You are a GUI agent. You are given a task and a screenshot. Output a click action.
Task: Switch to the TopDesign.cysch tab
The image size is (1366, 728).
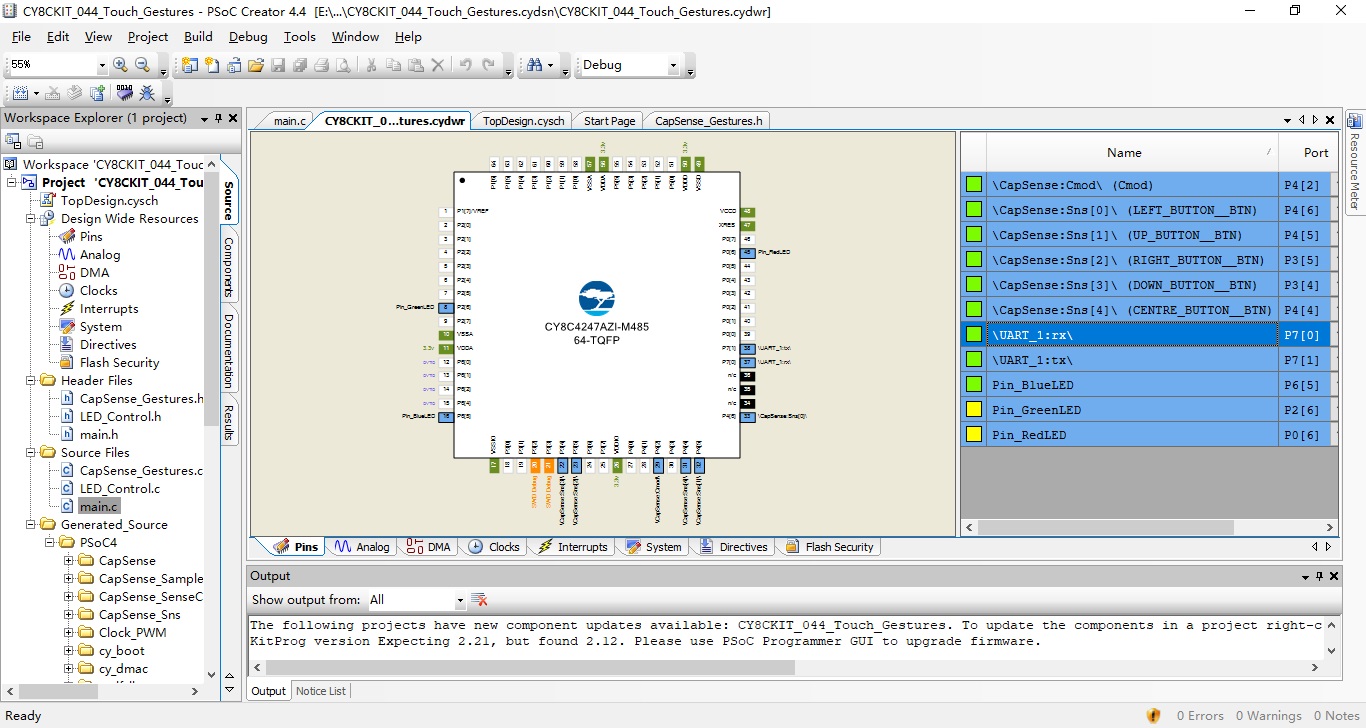pyautogui.click(x=523, y=121)
